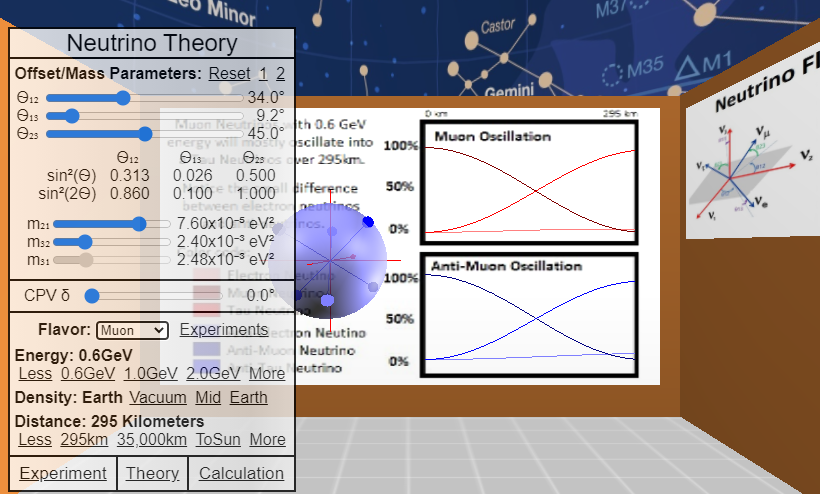The width and height of the screenshot is (820, 494).
Task: Set distance ToSun
Action: [218, 440]
